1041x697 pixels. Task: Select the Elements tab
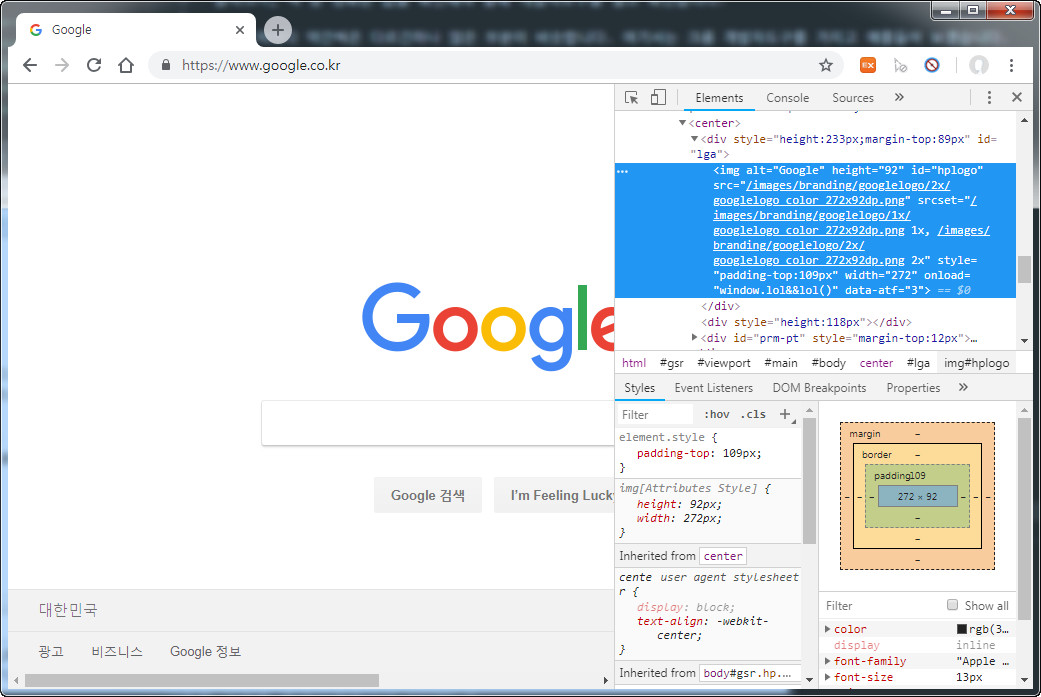click(x=719, y=98)
